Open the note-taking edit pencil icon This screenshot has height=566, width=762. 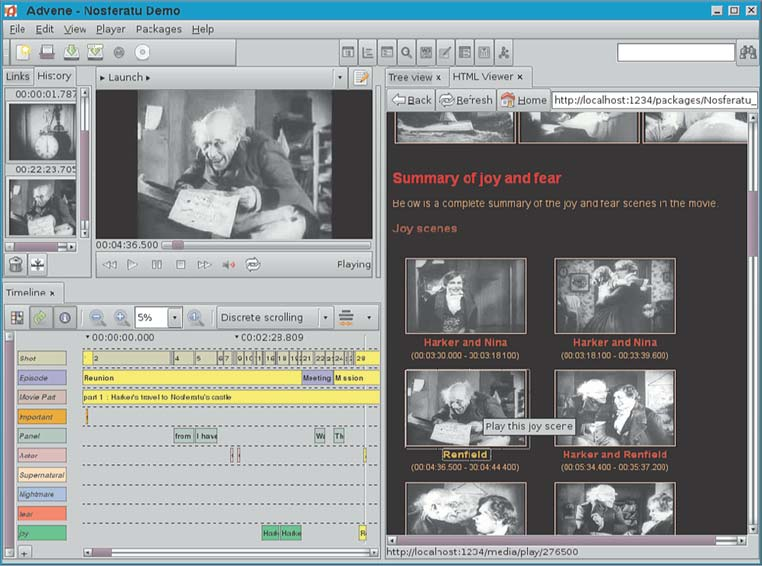click(x=445, y=52)
